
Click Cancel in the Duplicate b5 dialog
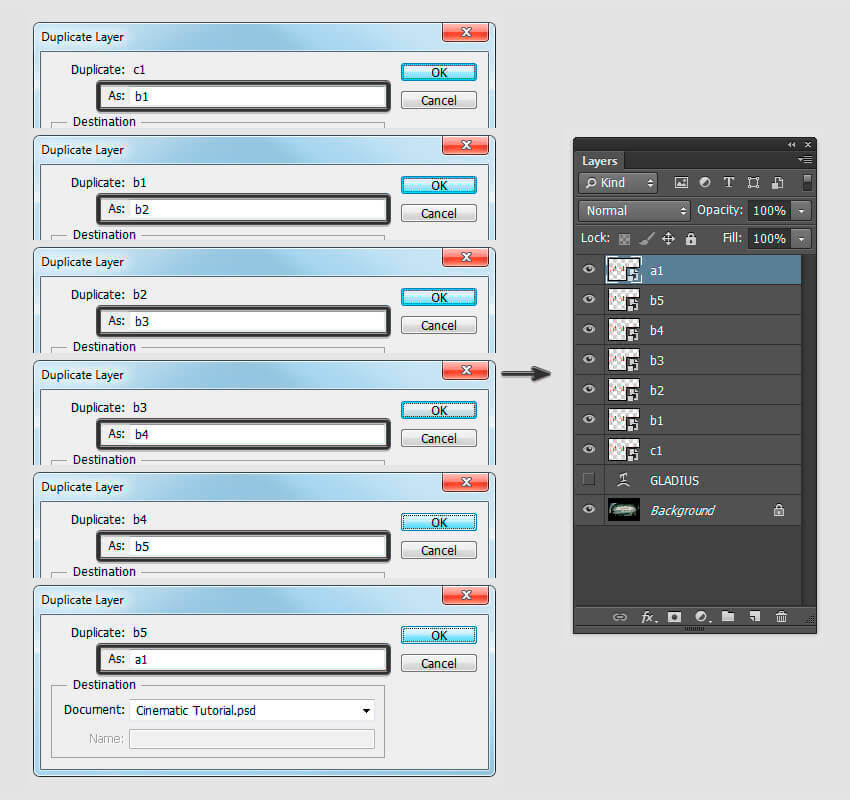(439, 663)
